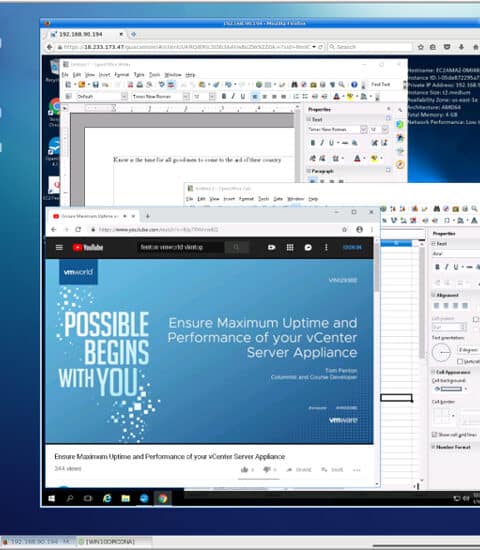The height and width of the screenshot is (550, 480).
Task: Click the Firefox bookmark star icon
Action: pos(420,47)
